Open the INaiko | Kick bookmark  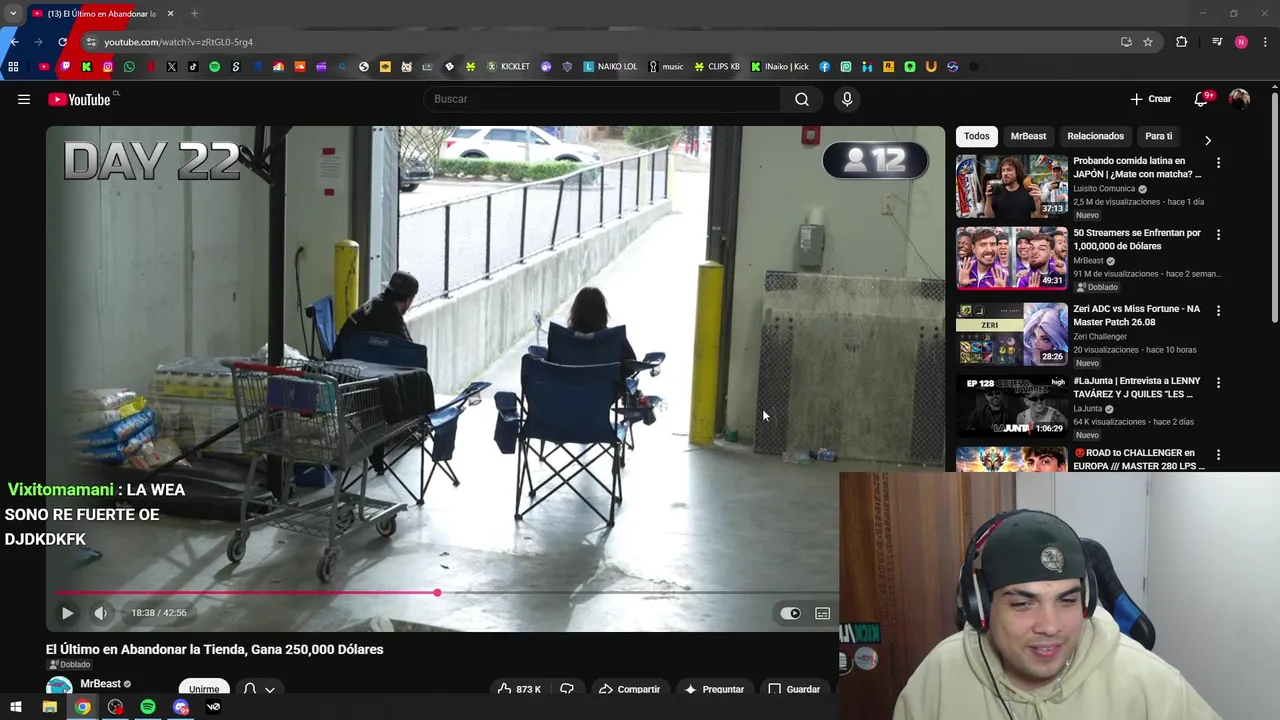[x=779, y=67]
